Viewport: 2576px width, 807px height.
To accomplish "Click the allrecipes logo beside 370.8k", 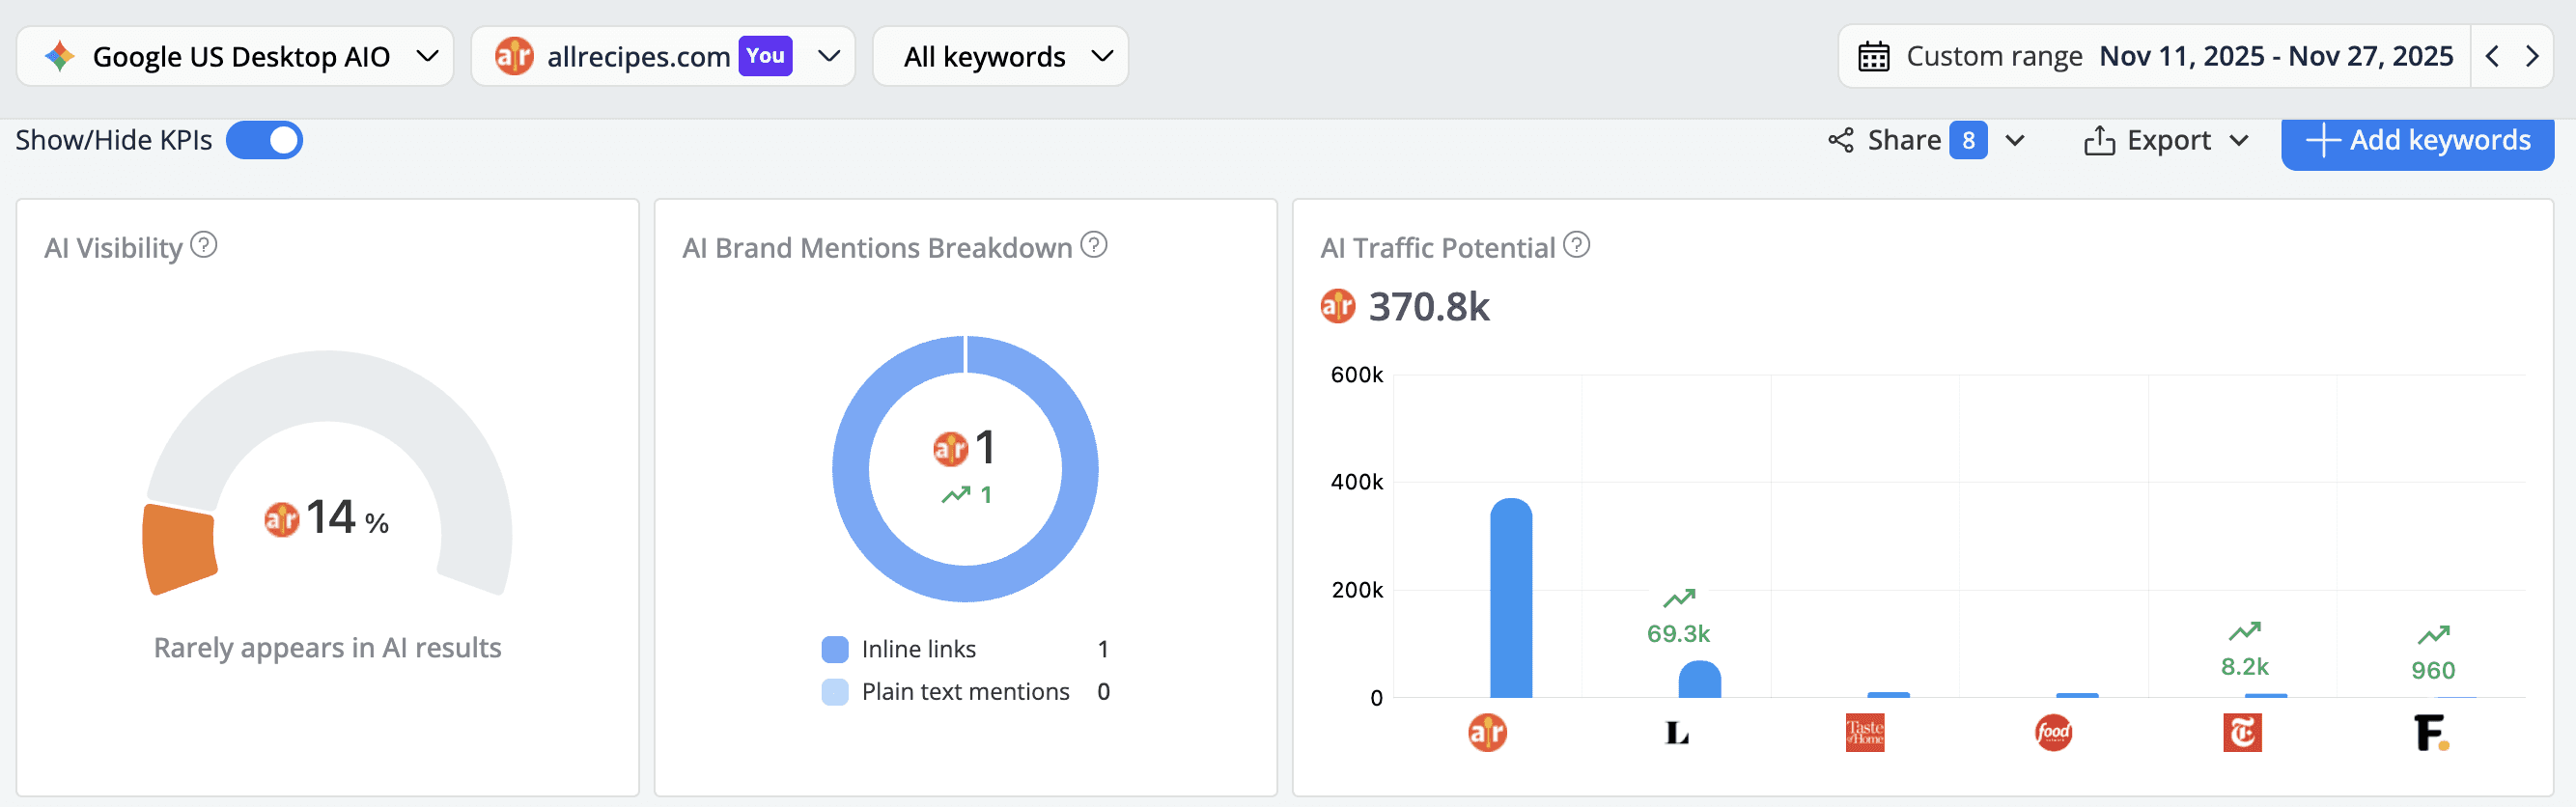I will [1338, 306].
